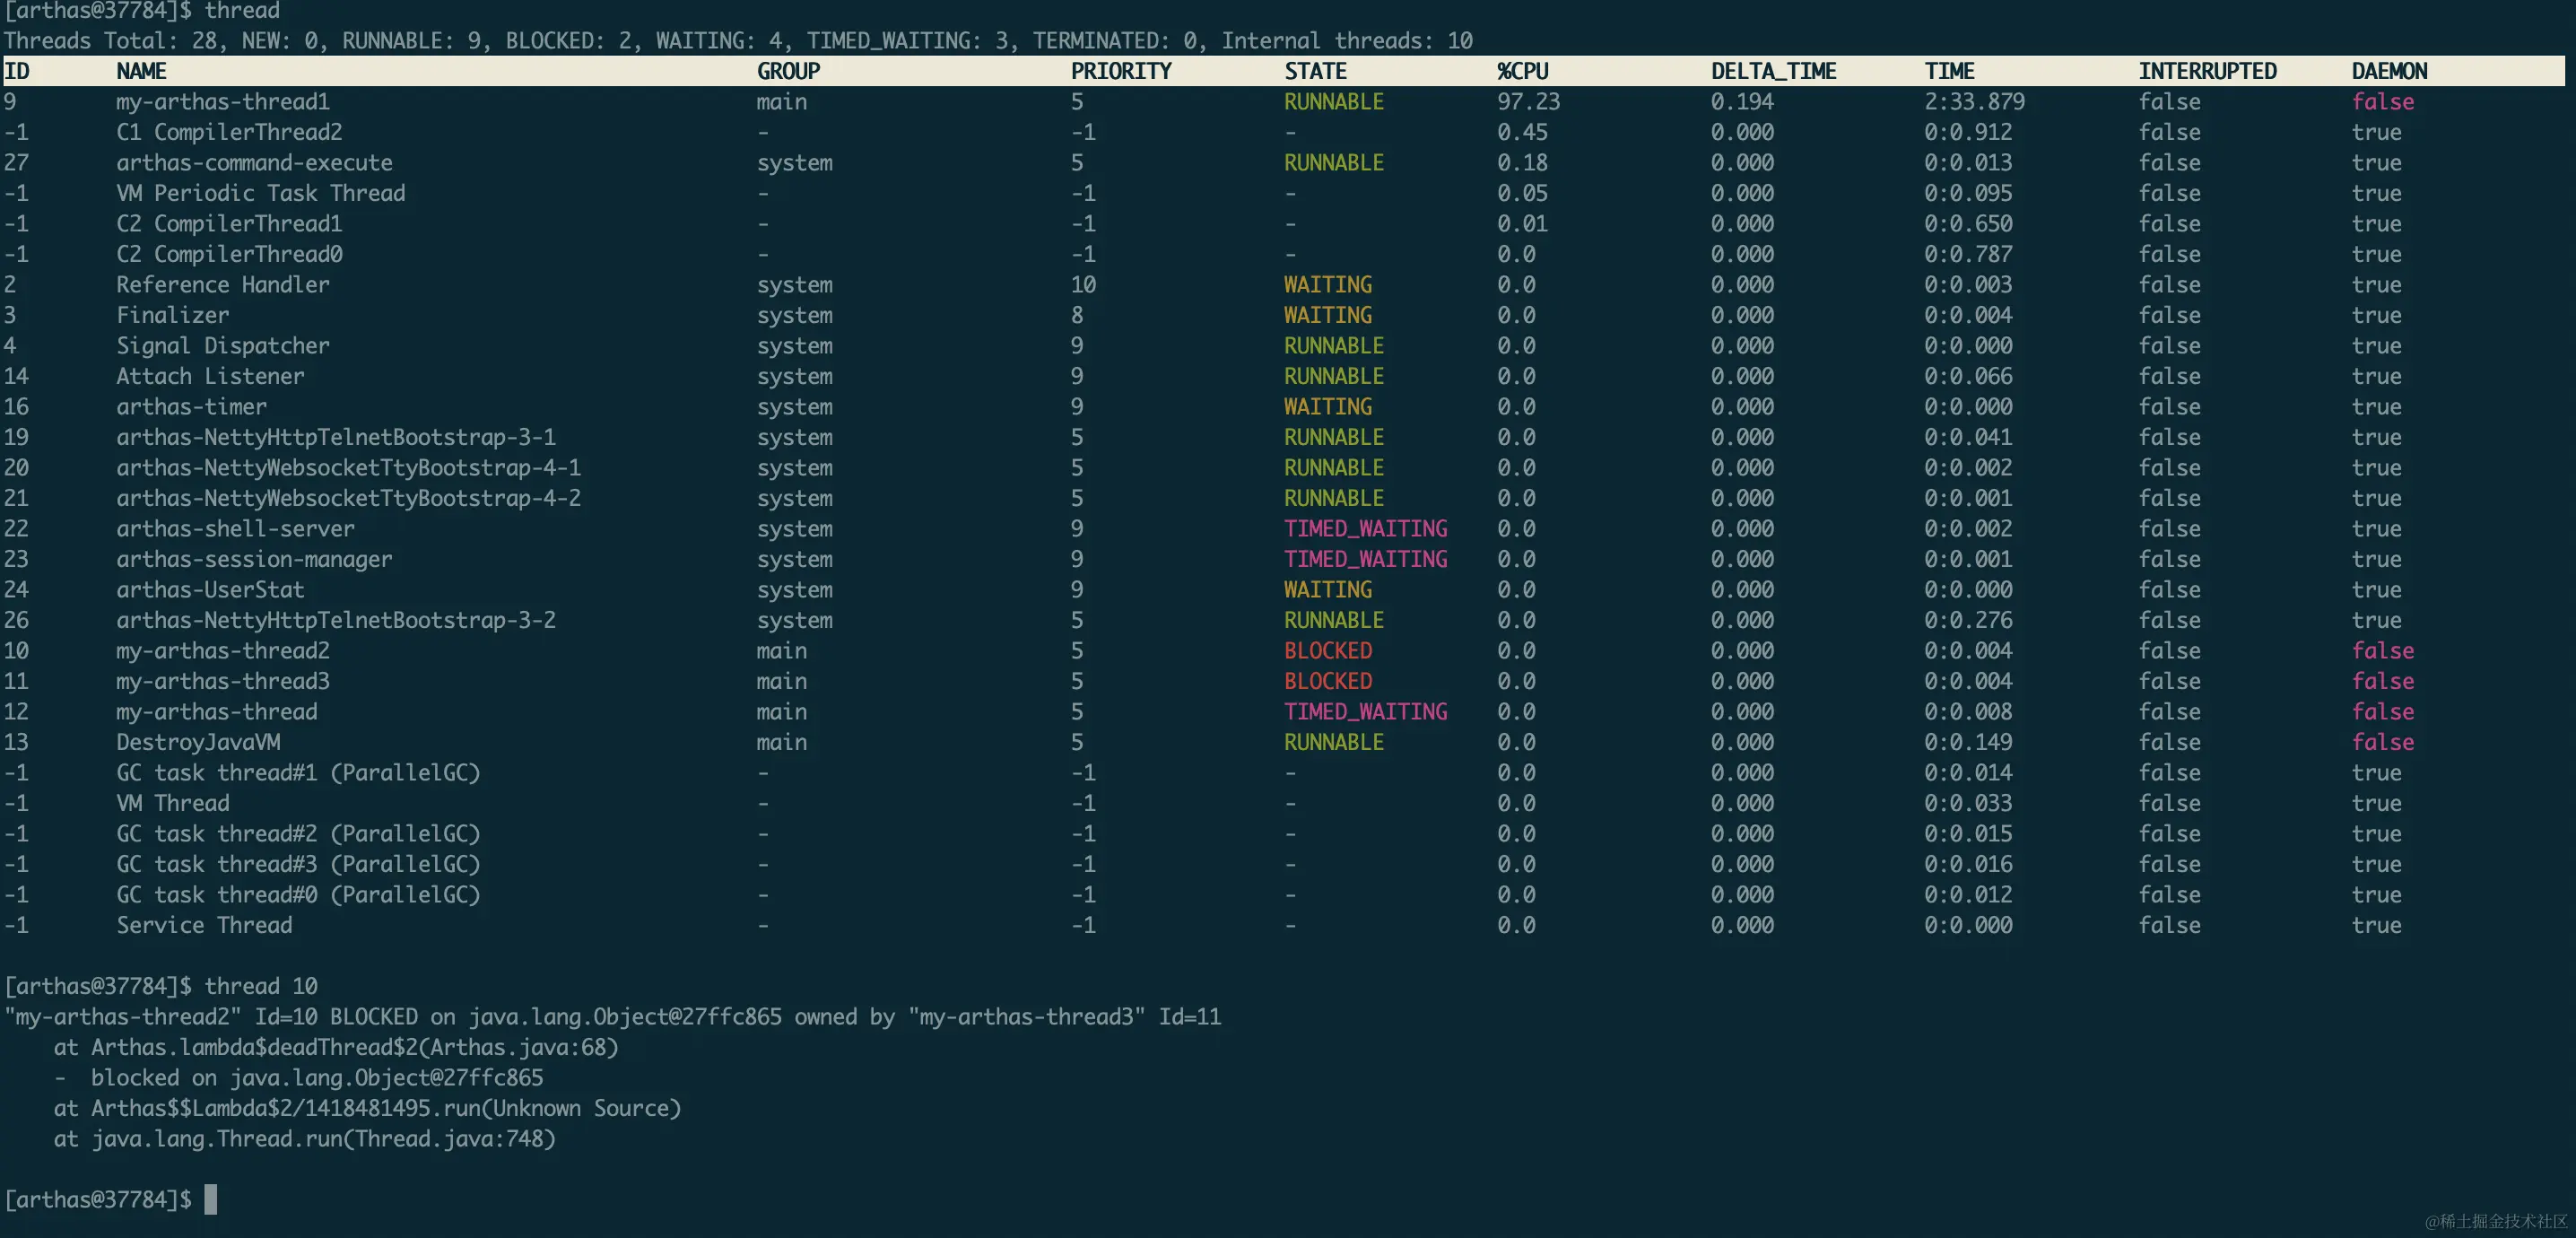Select thread name my-arthas-thread1

(222, 102)
